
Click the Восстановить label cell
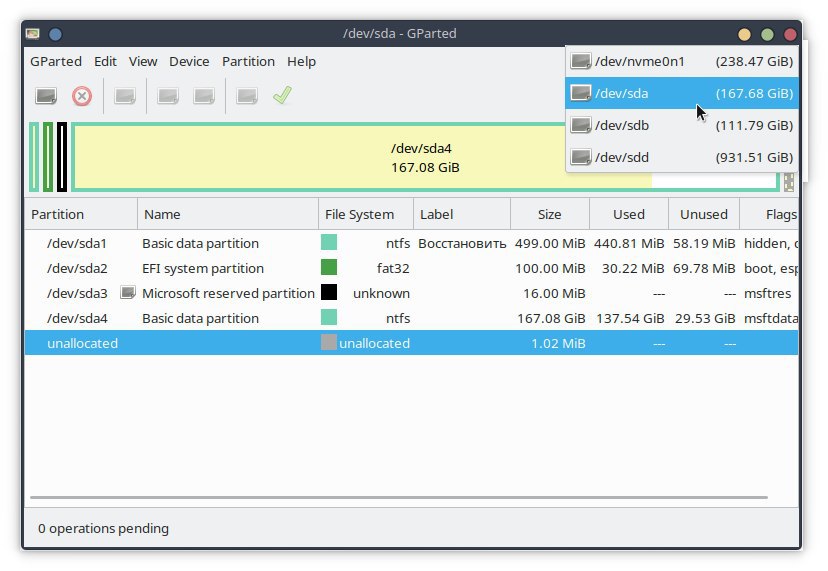462,244
